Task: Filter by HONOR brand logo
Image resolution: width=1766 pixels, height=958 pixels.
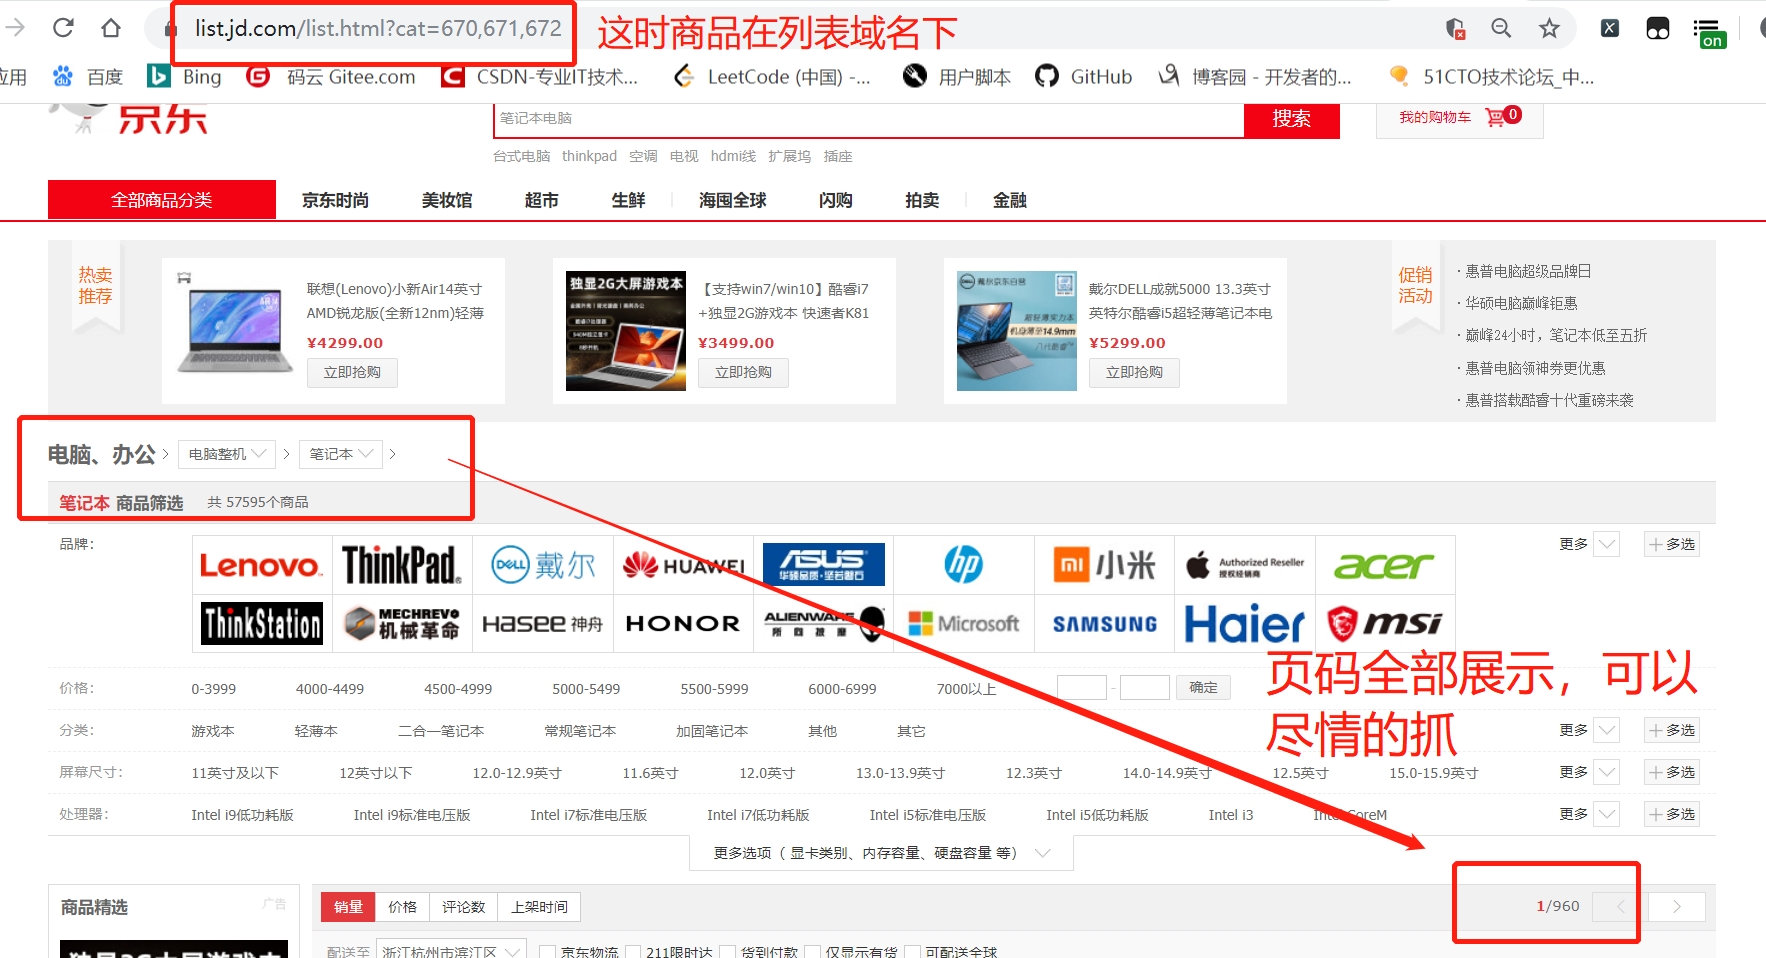Action: [x=683, y=623]
